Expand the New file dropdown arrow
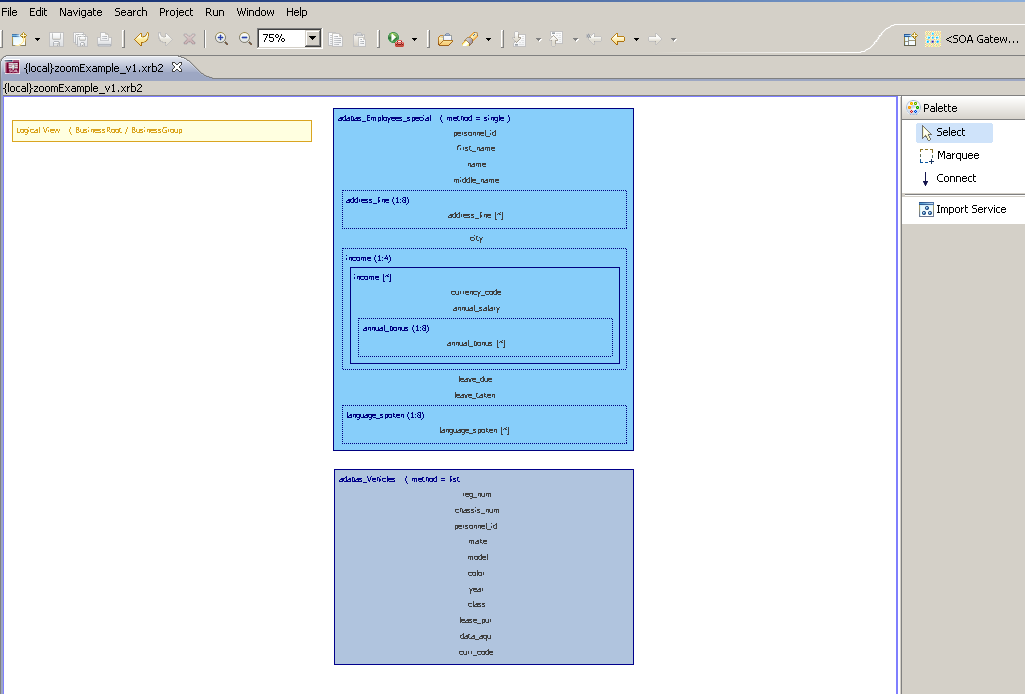The width and height of the screenshot is (1025, 694). [37, 40]
